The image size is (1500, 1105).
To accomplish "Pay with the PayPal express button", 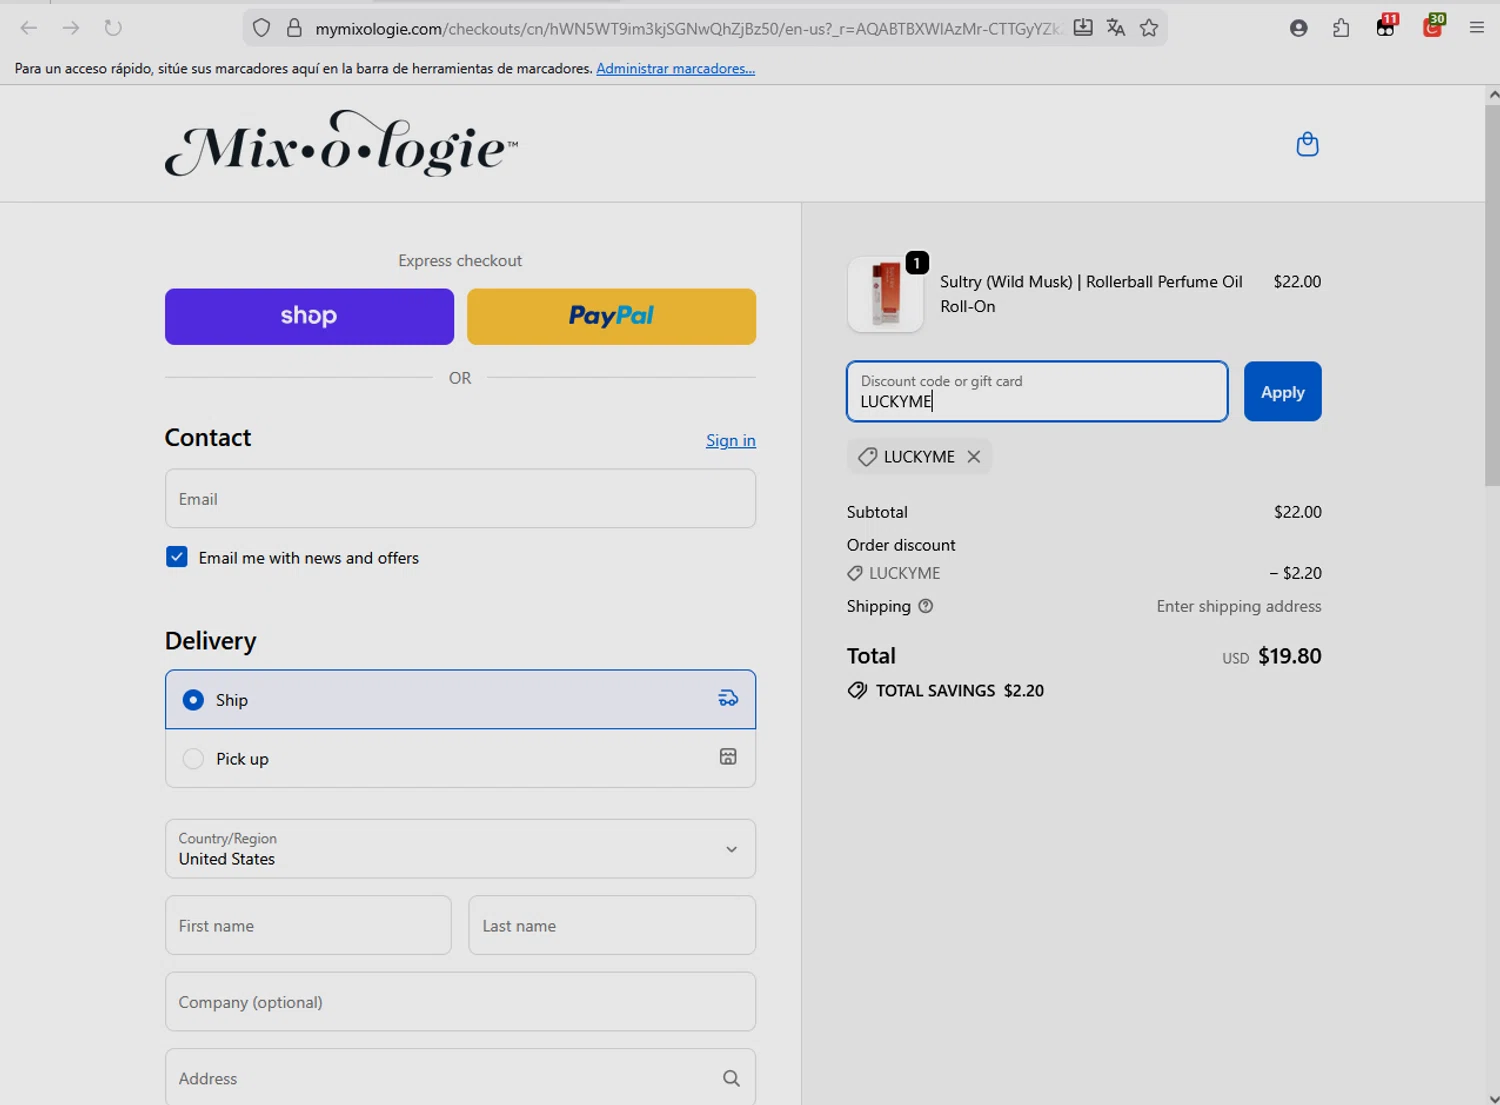I will tap(611, 316).
